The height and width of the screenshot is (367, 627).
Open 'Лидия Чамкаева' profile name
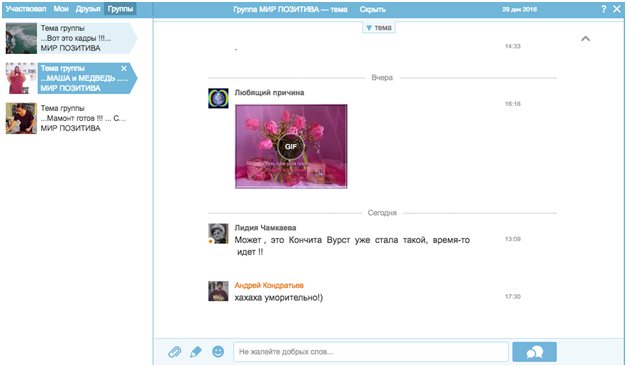(x=265, y=228)
